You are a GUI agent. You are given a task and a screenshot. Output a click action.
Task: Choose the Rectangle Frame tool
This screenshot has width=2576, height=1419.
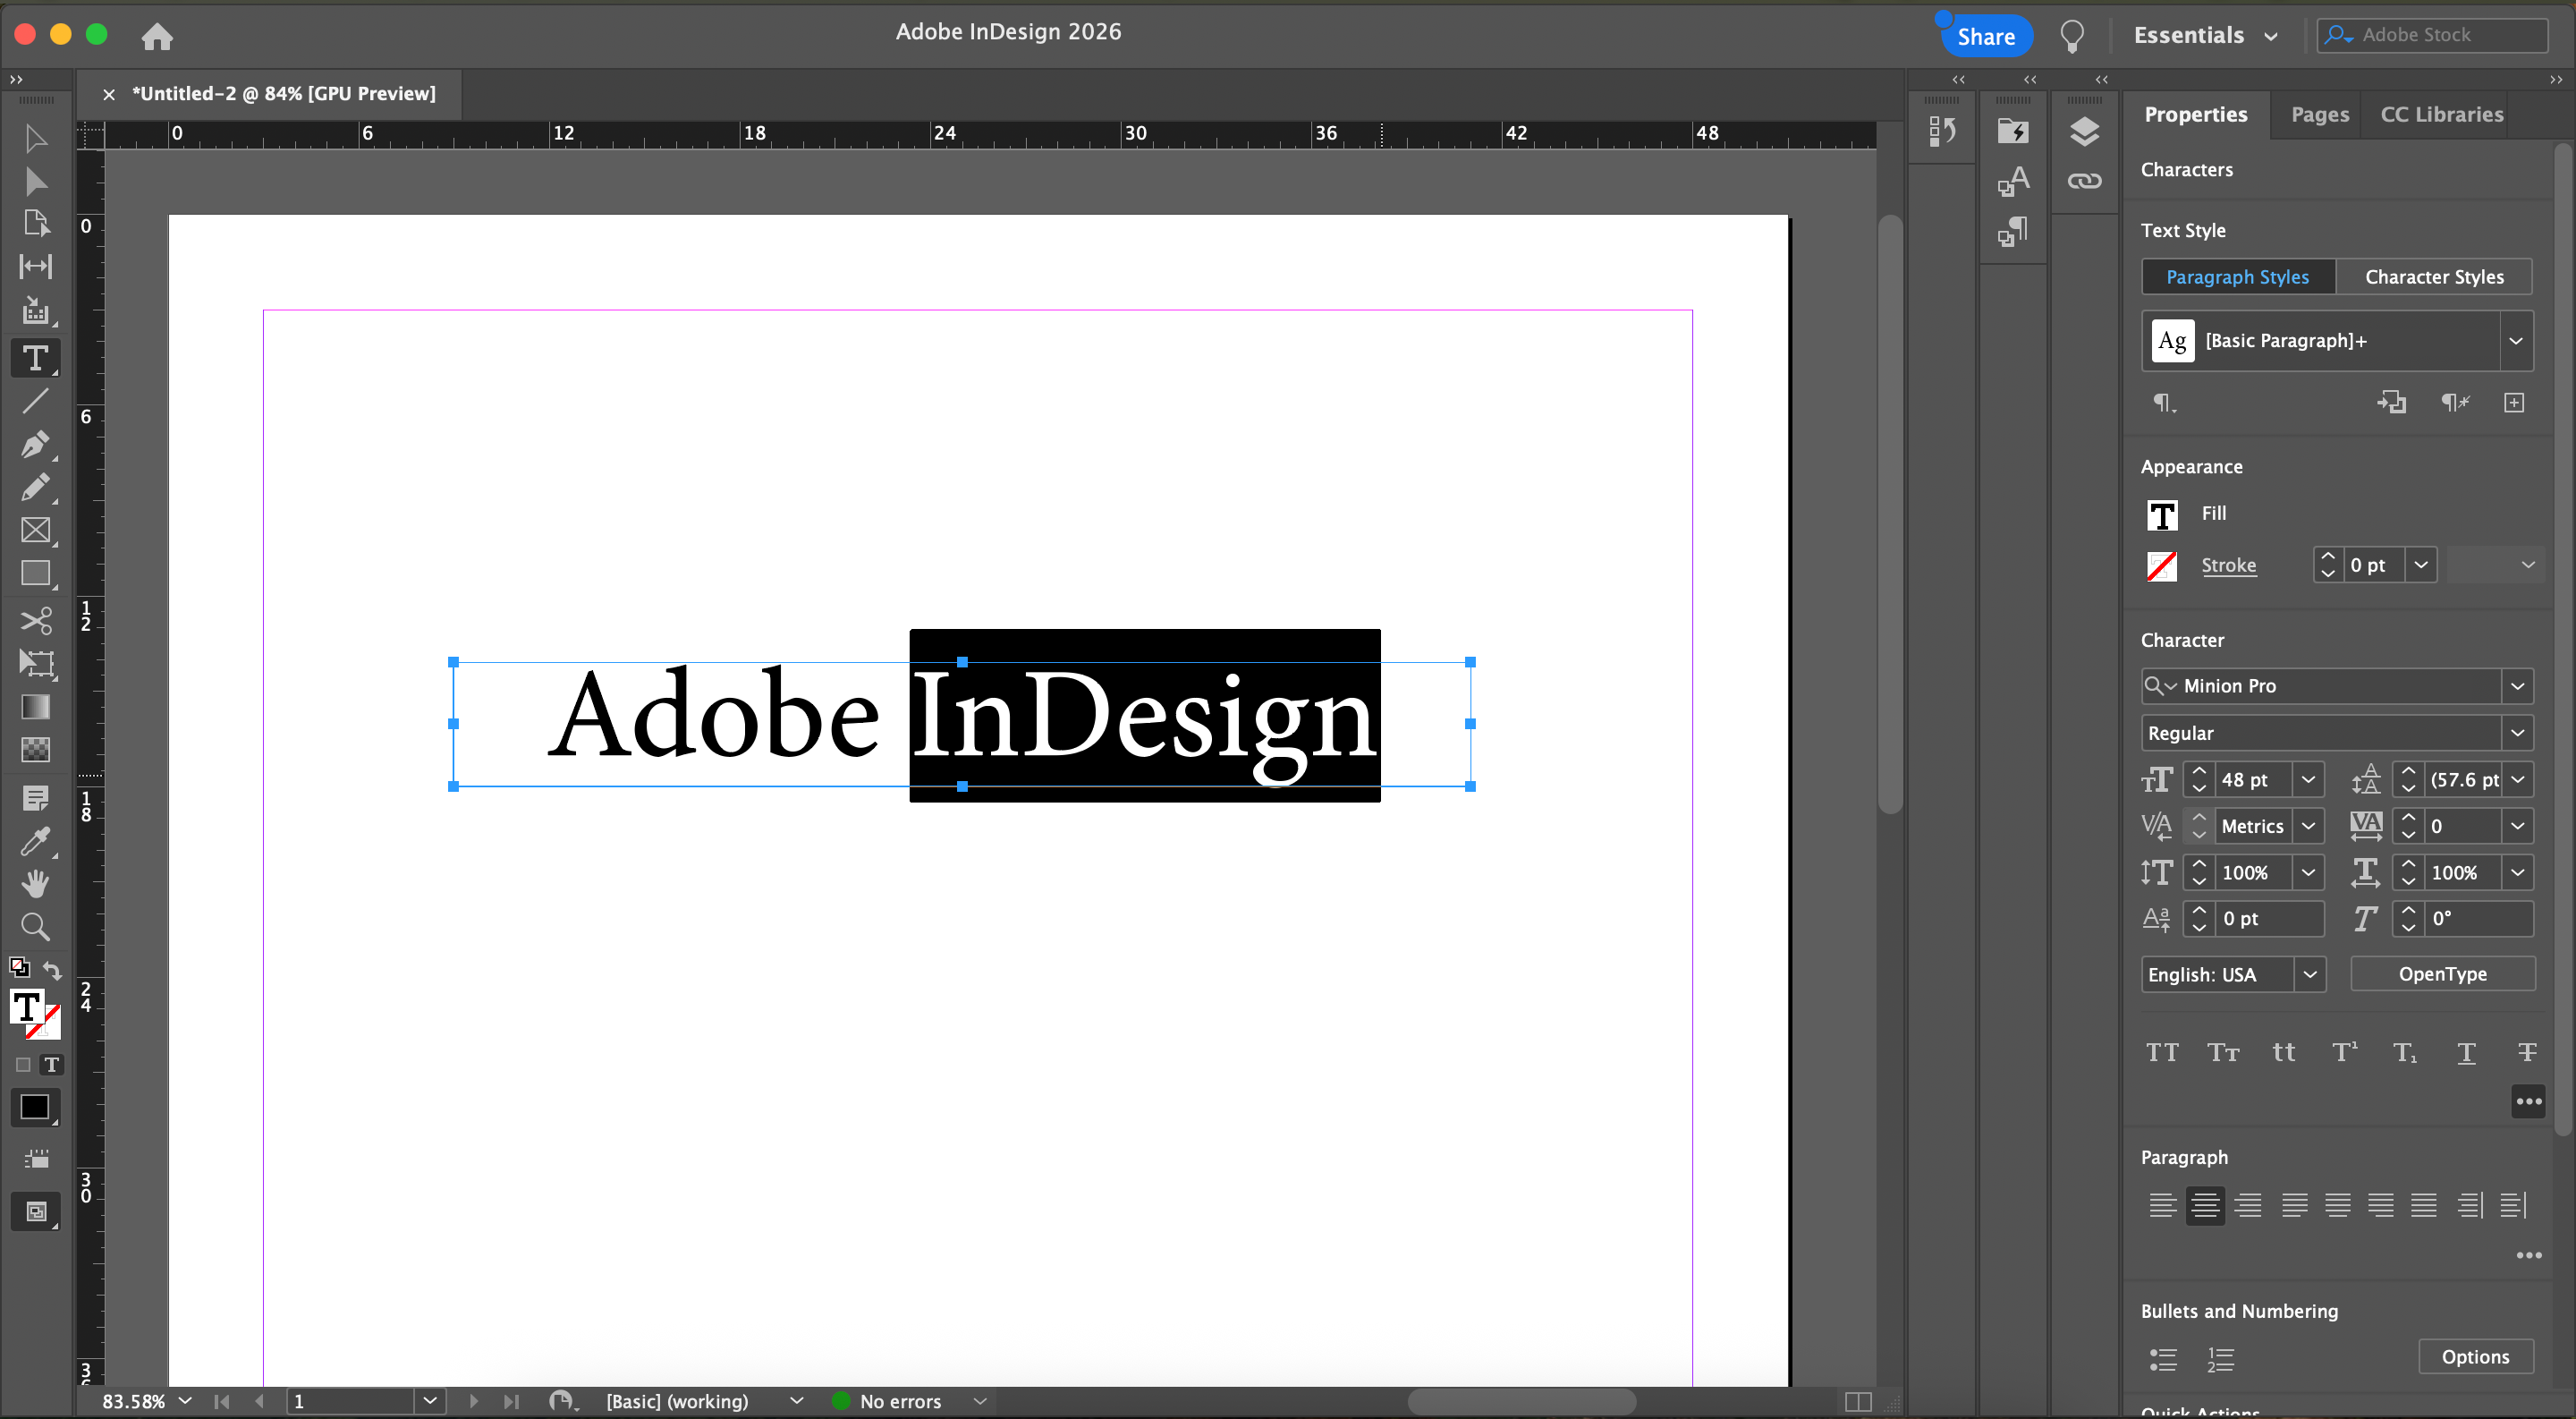(x=35, y=530)
